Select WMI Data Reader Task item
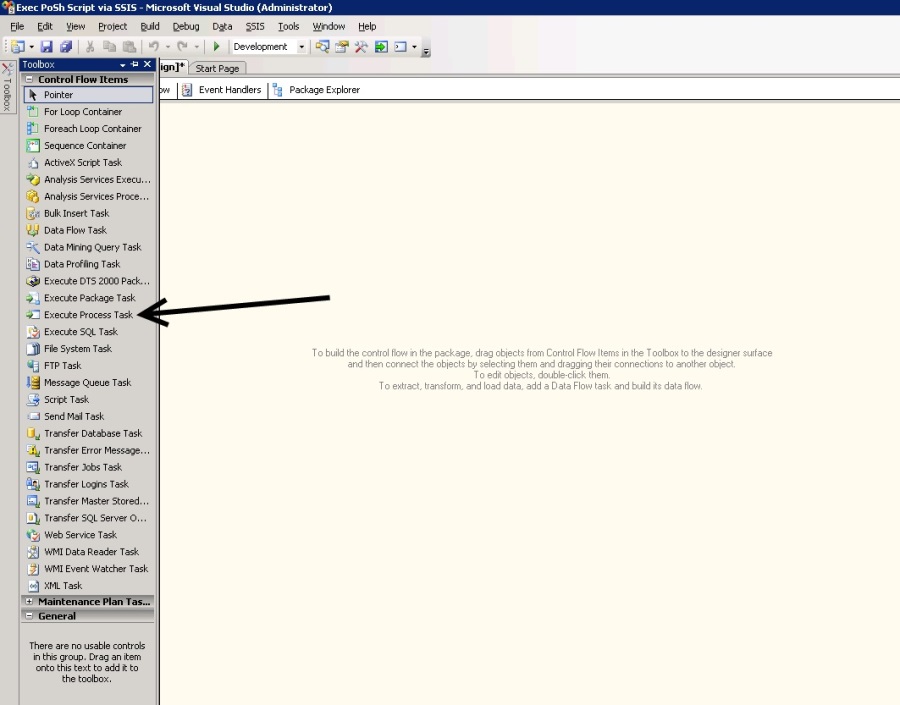This screenshot has height=705, width=900. point(88,552)
